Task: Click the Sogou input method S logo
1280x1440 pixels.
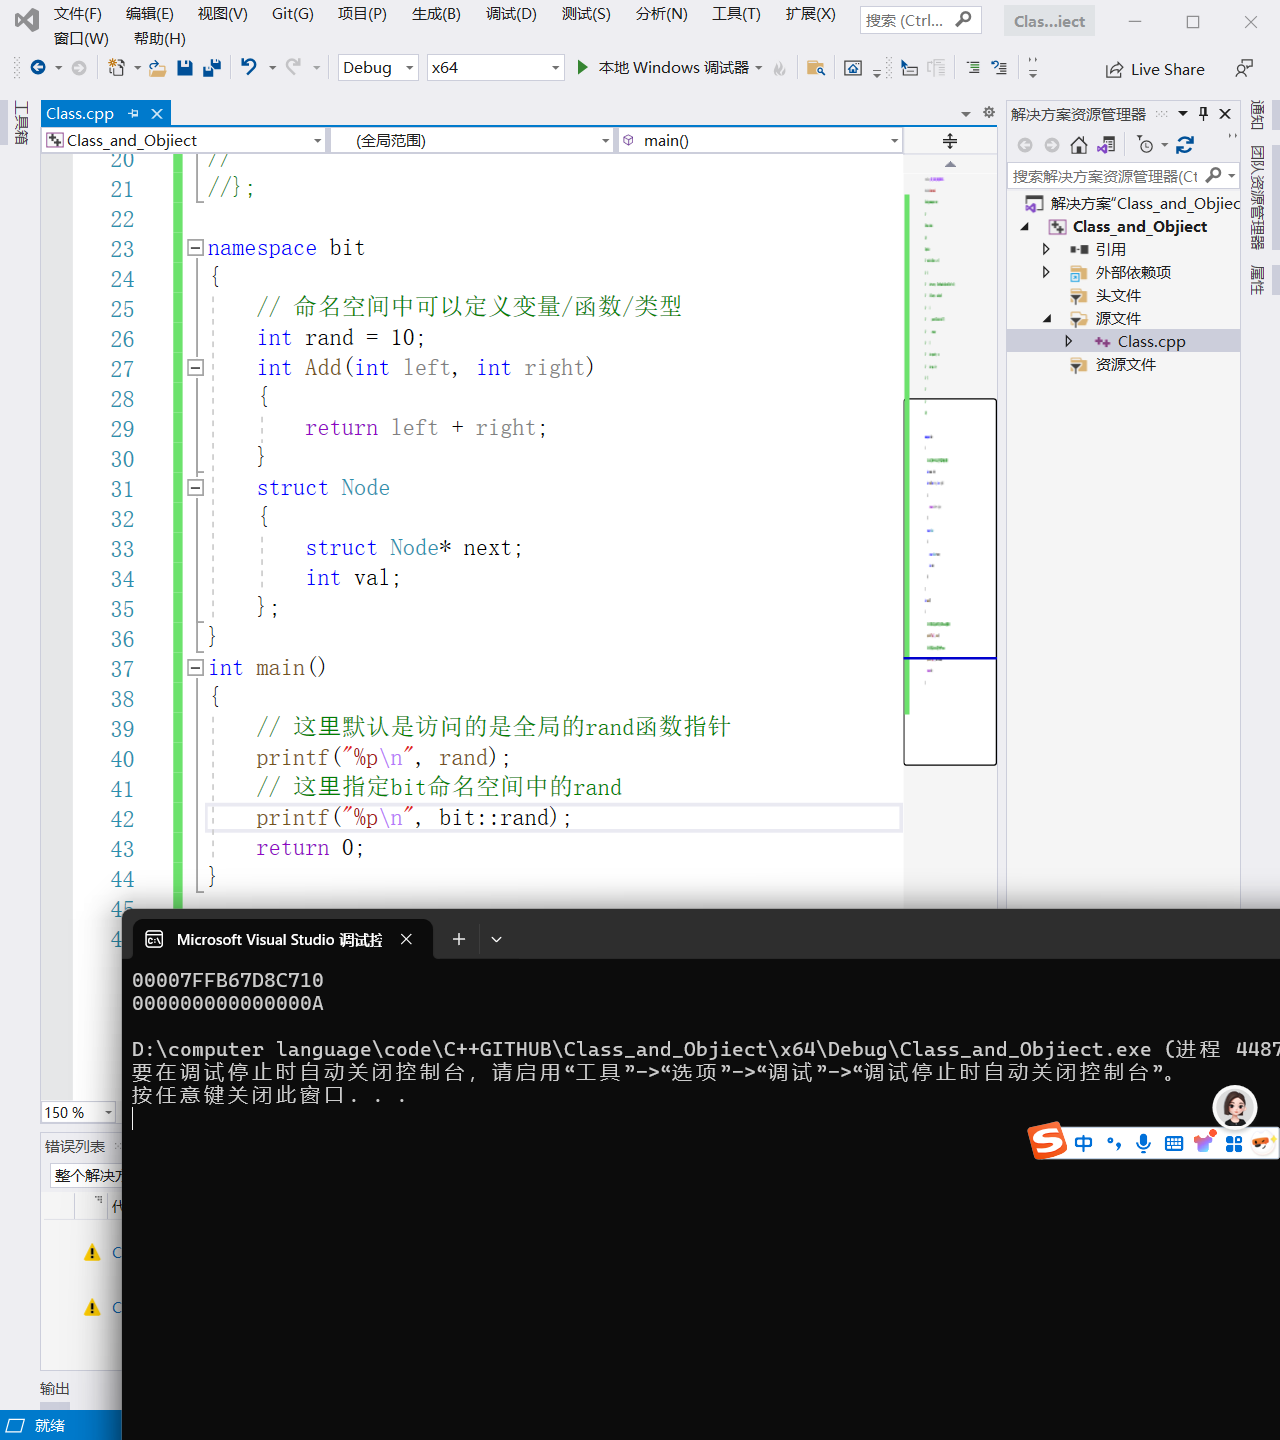Action: click(1048, 1141)
